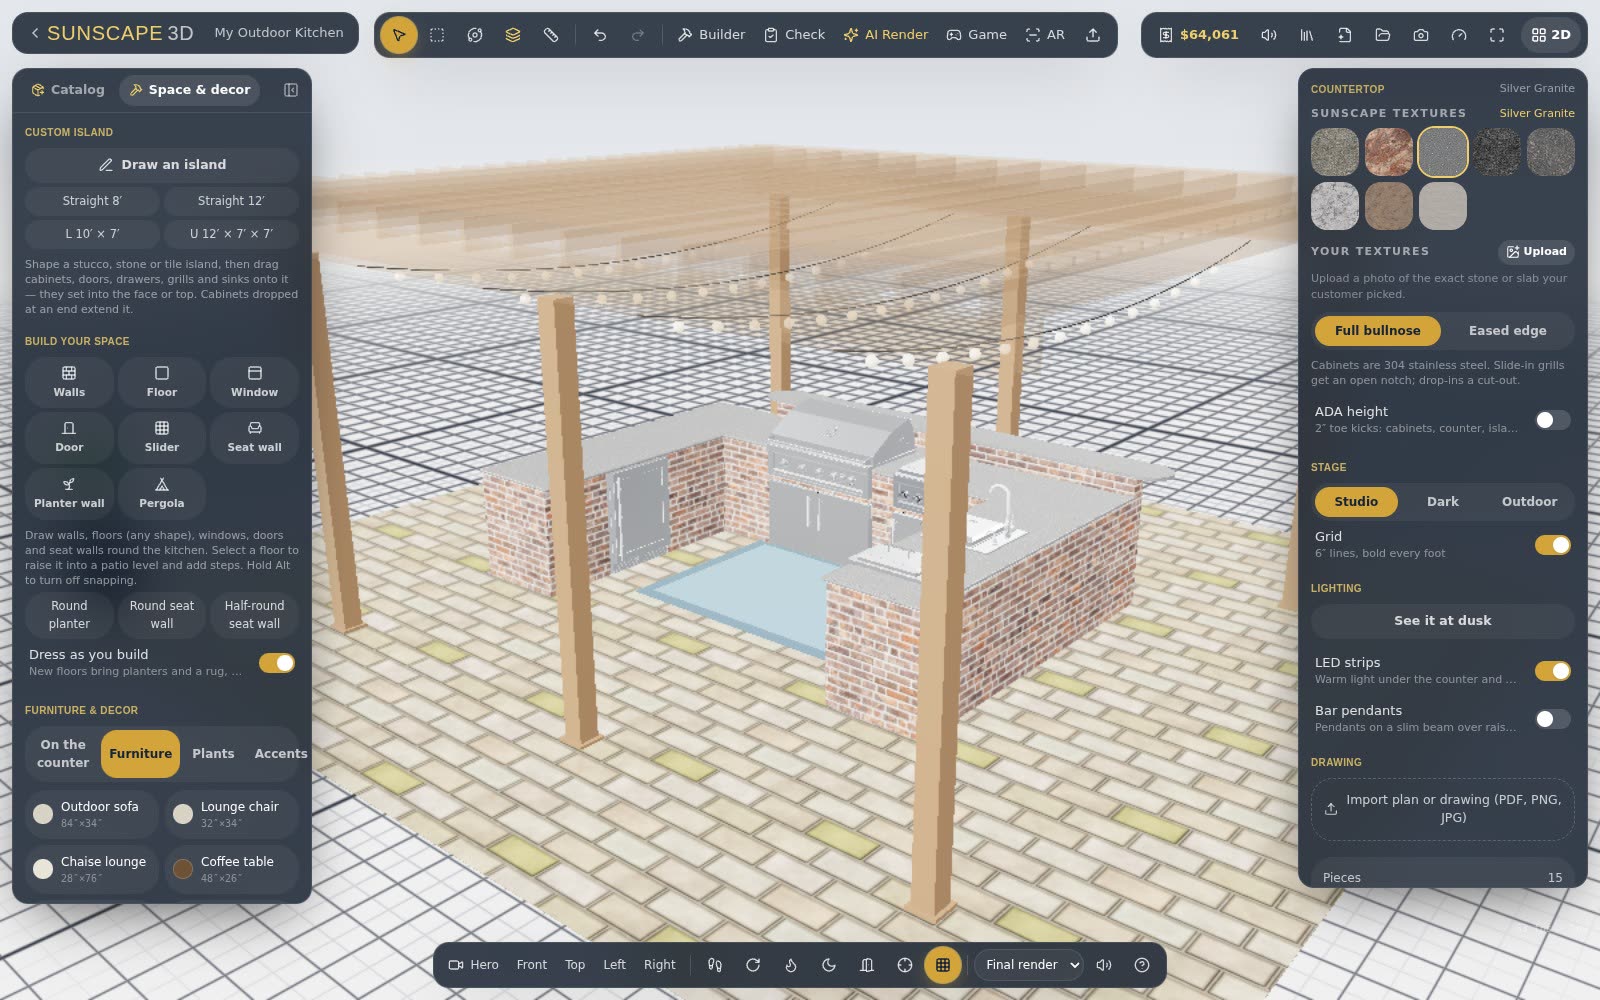Screen dimensions: 1600x1000
Task: Turn off Dress as you build
Action: coord(277,663)
